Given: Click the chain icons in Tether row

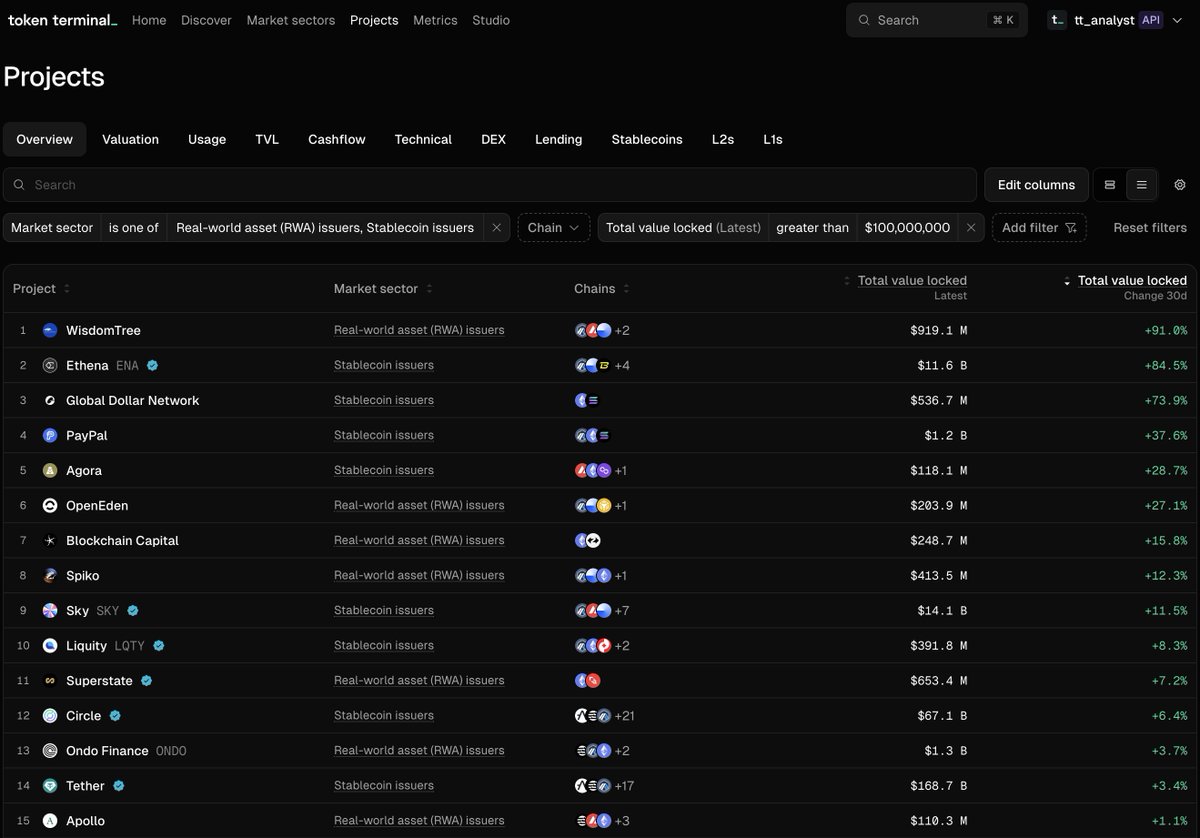Looking at the screenshot, I should (592, 785).
